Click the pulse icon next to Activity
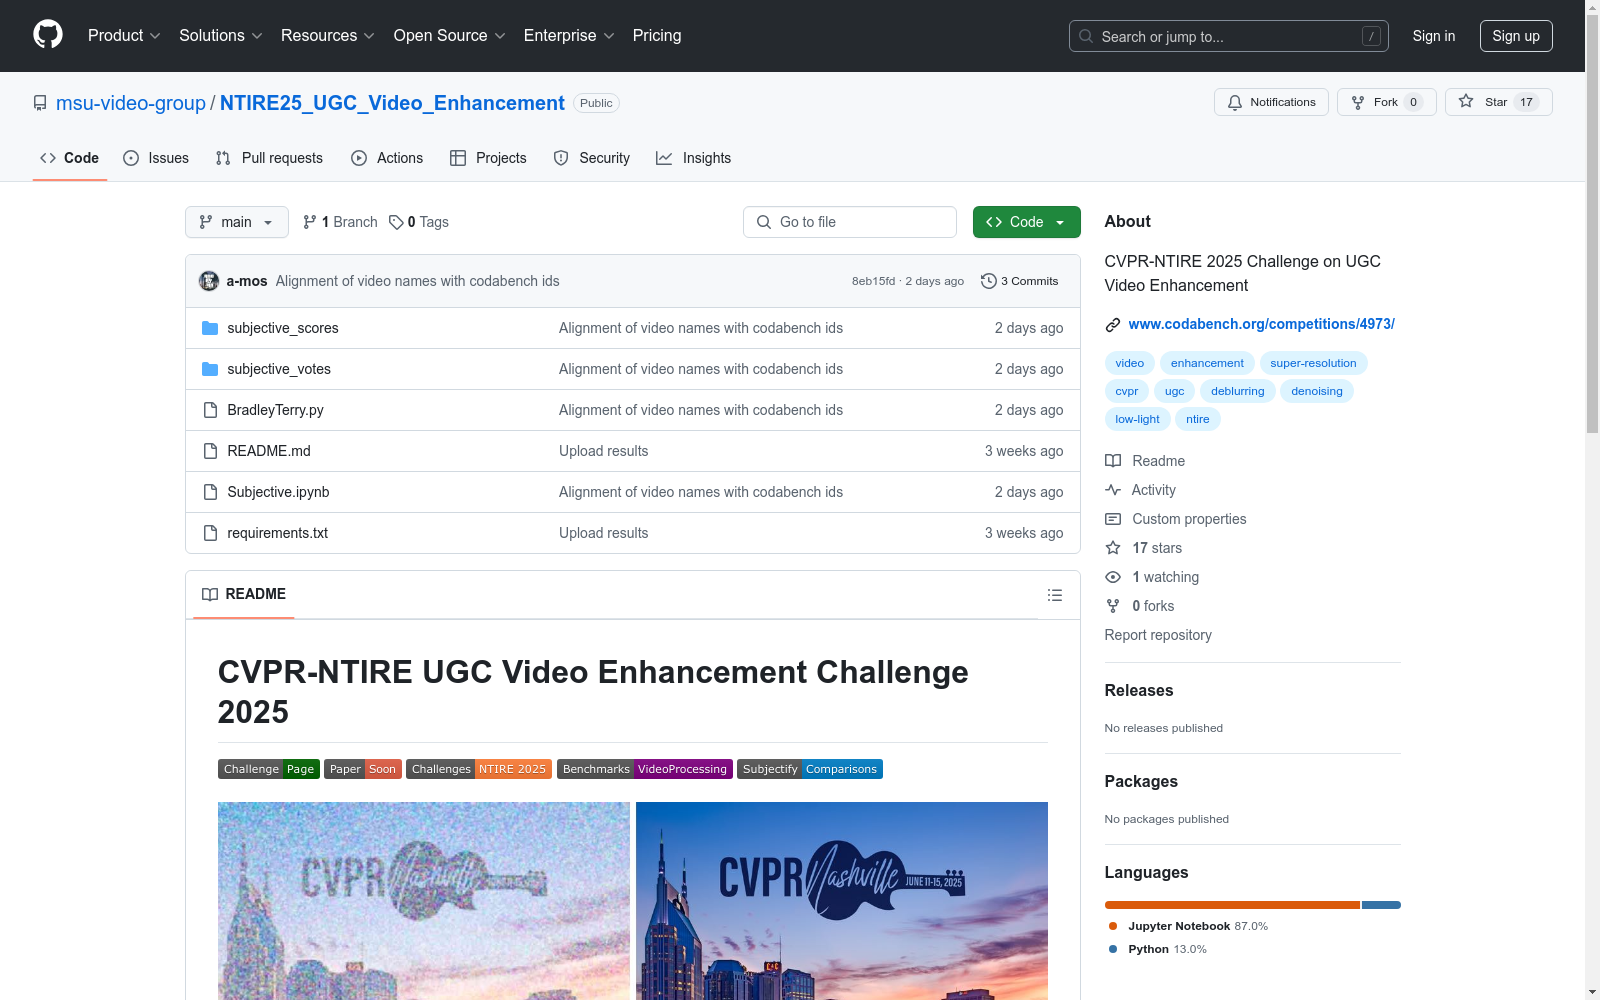1600x1000 pixels. tap(1113, 490)
